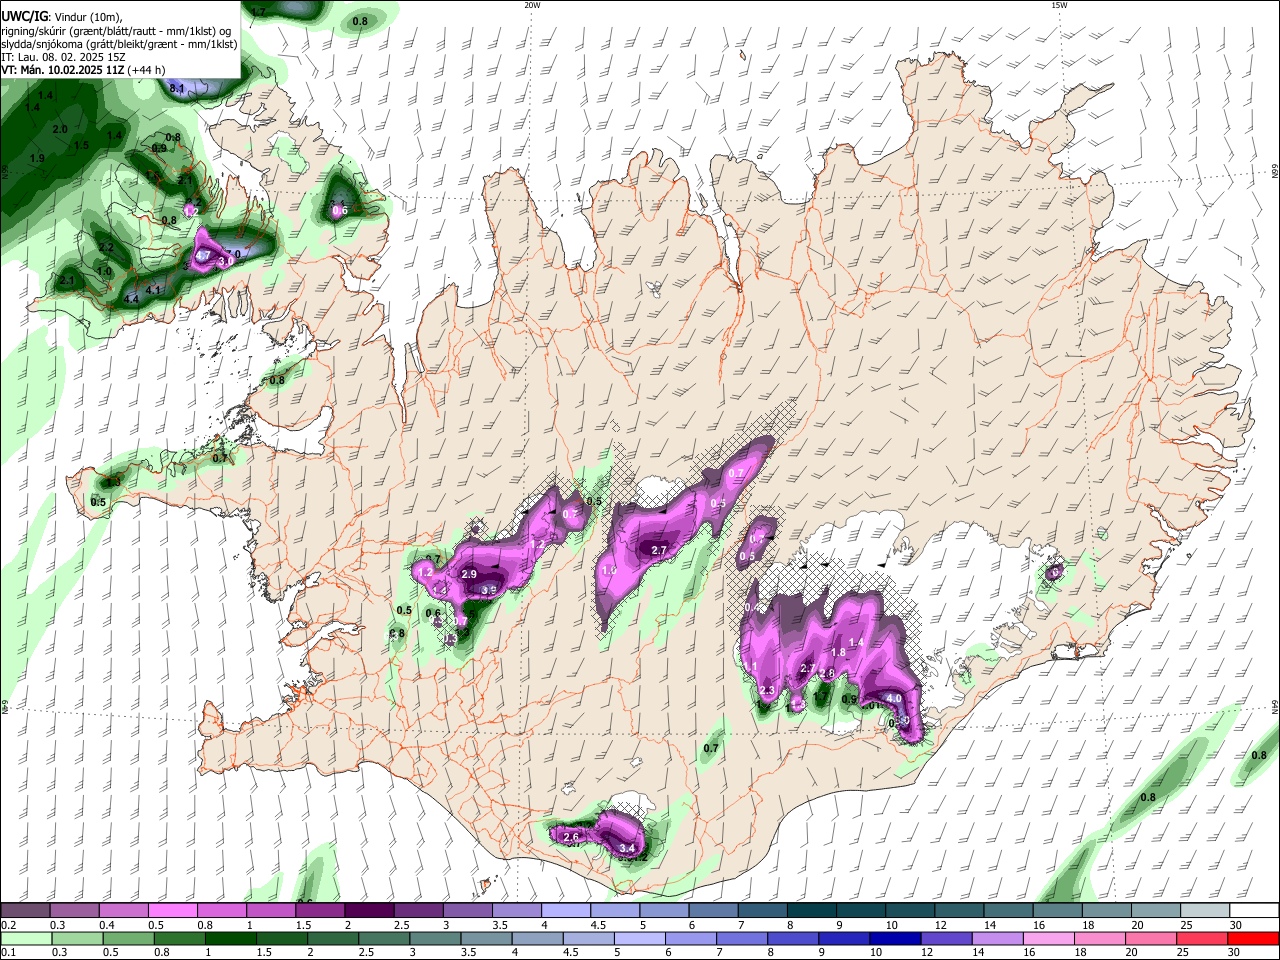This screenshot has width=1280, height=960.
Task: Click the '20W' longitude label
Action: click(x=532, y=5)
